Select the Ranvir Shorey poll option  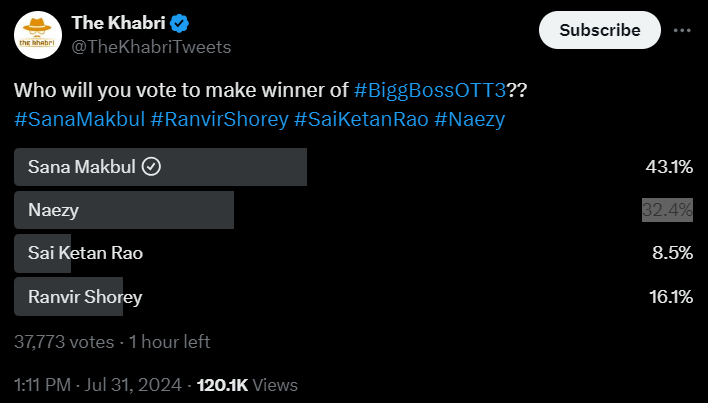point(86,296)
